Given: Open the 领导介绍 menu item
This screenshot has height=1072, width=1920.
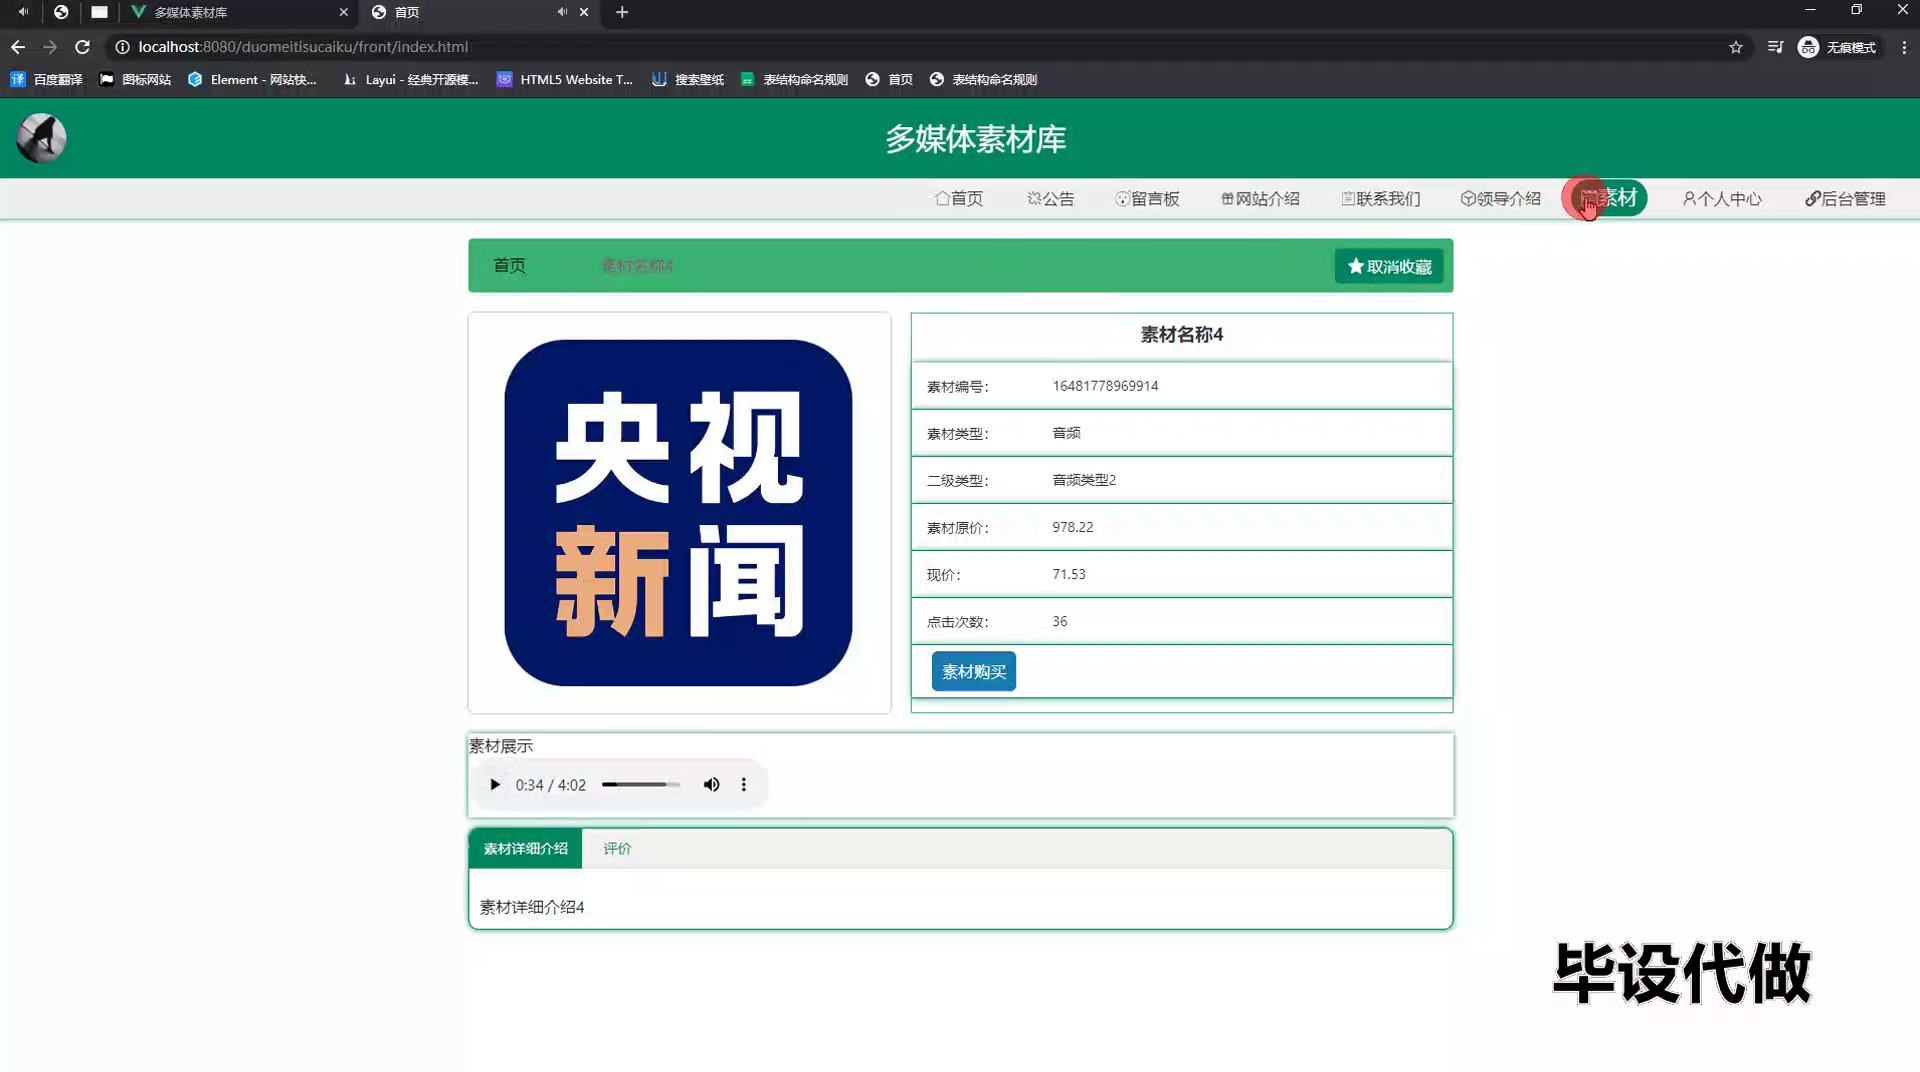Looking at the screenshot, I should click(x=1500, y=198).
